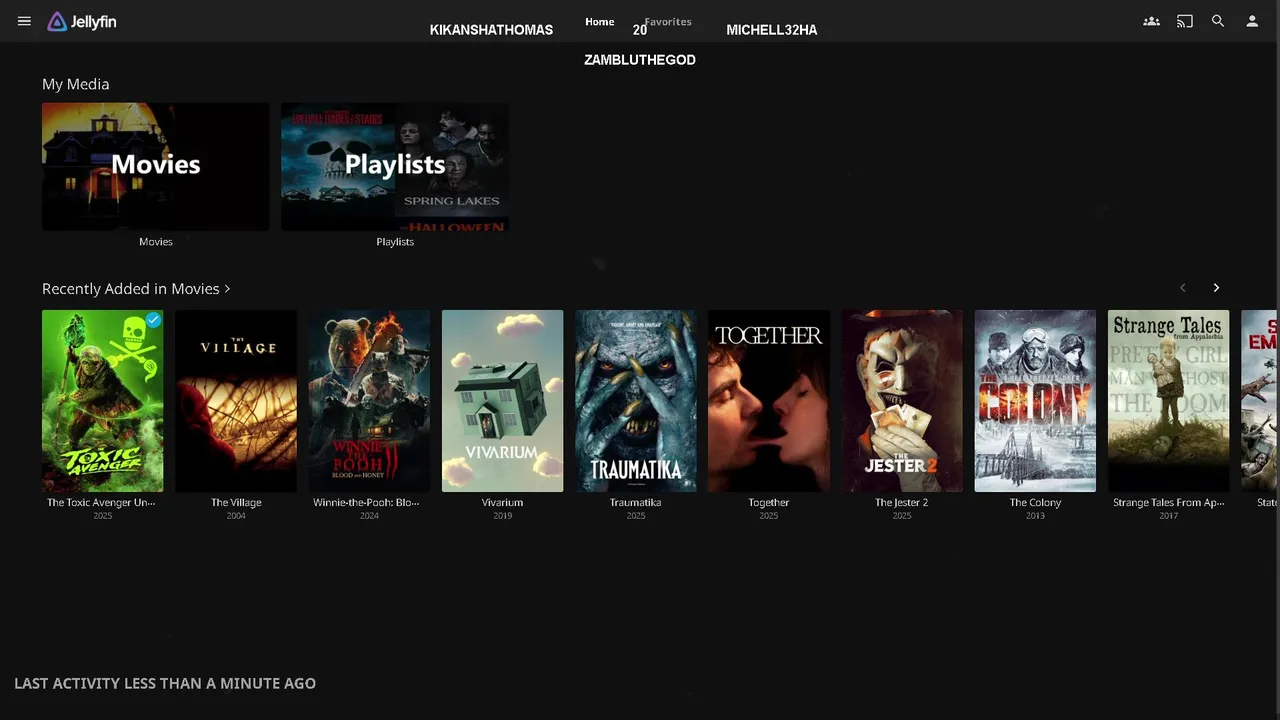Expand Recently Added in Movies section
Image resolution: width=1280 pixels, height=720 pixels.
tap(136, 288)
